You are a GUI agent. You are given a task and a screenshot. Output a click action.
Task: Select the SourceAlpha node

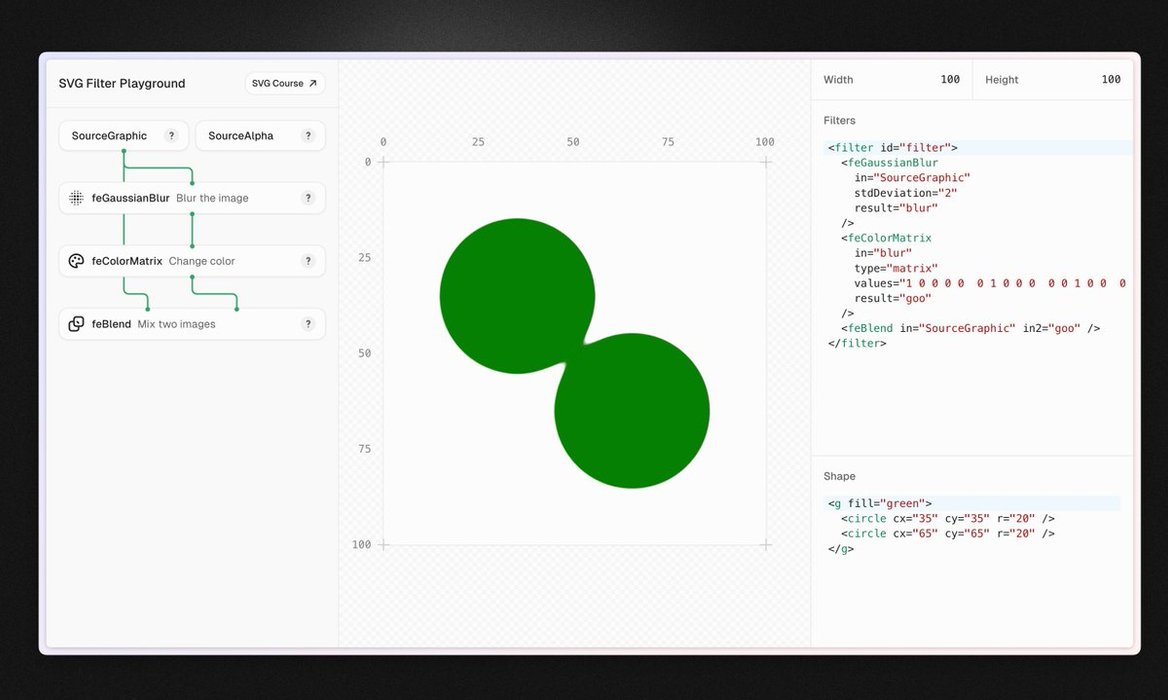pos(241,136)
